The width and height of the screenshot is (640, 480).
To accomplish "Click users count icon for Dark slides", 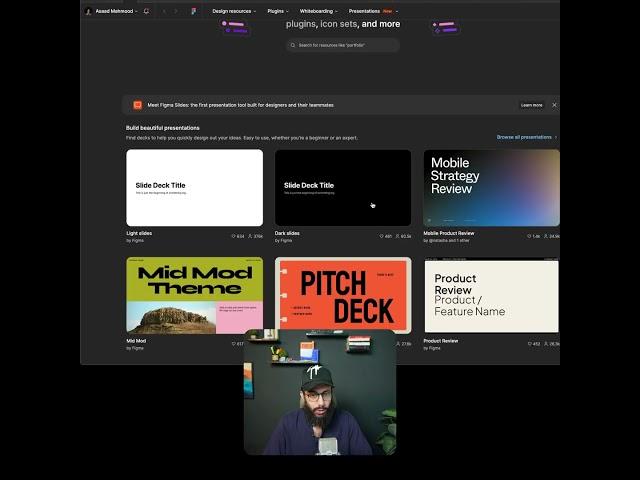I will click(397, 236).
